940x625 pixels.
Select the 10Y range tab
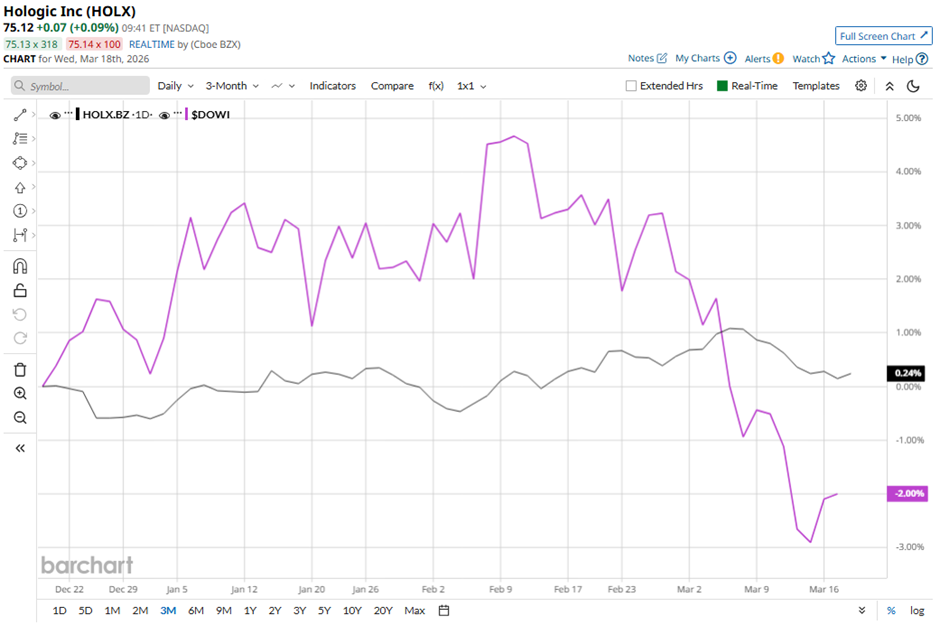(352, 611)
